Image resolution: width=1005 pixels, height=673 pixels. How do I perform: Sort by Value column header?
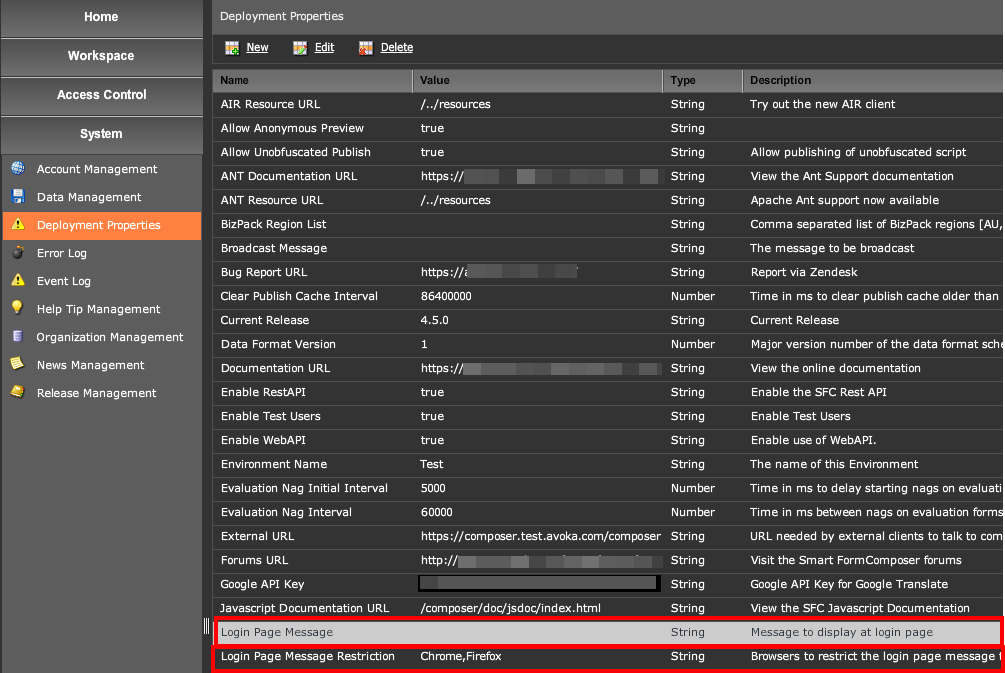[538, 80]
